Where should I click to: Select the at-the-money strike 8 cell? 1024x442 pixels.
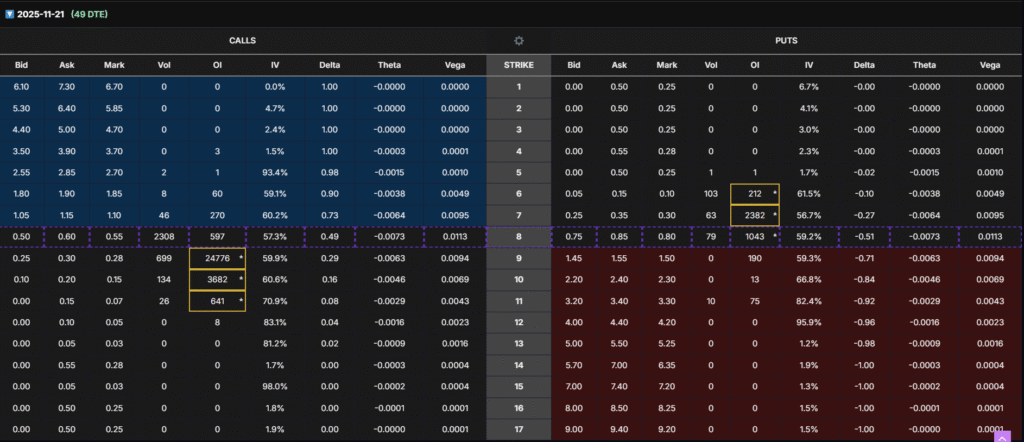click(518, 237)
